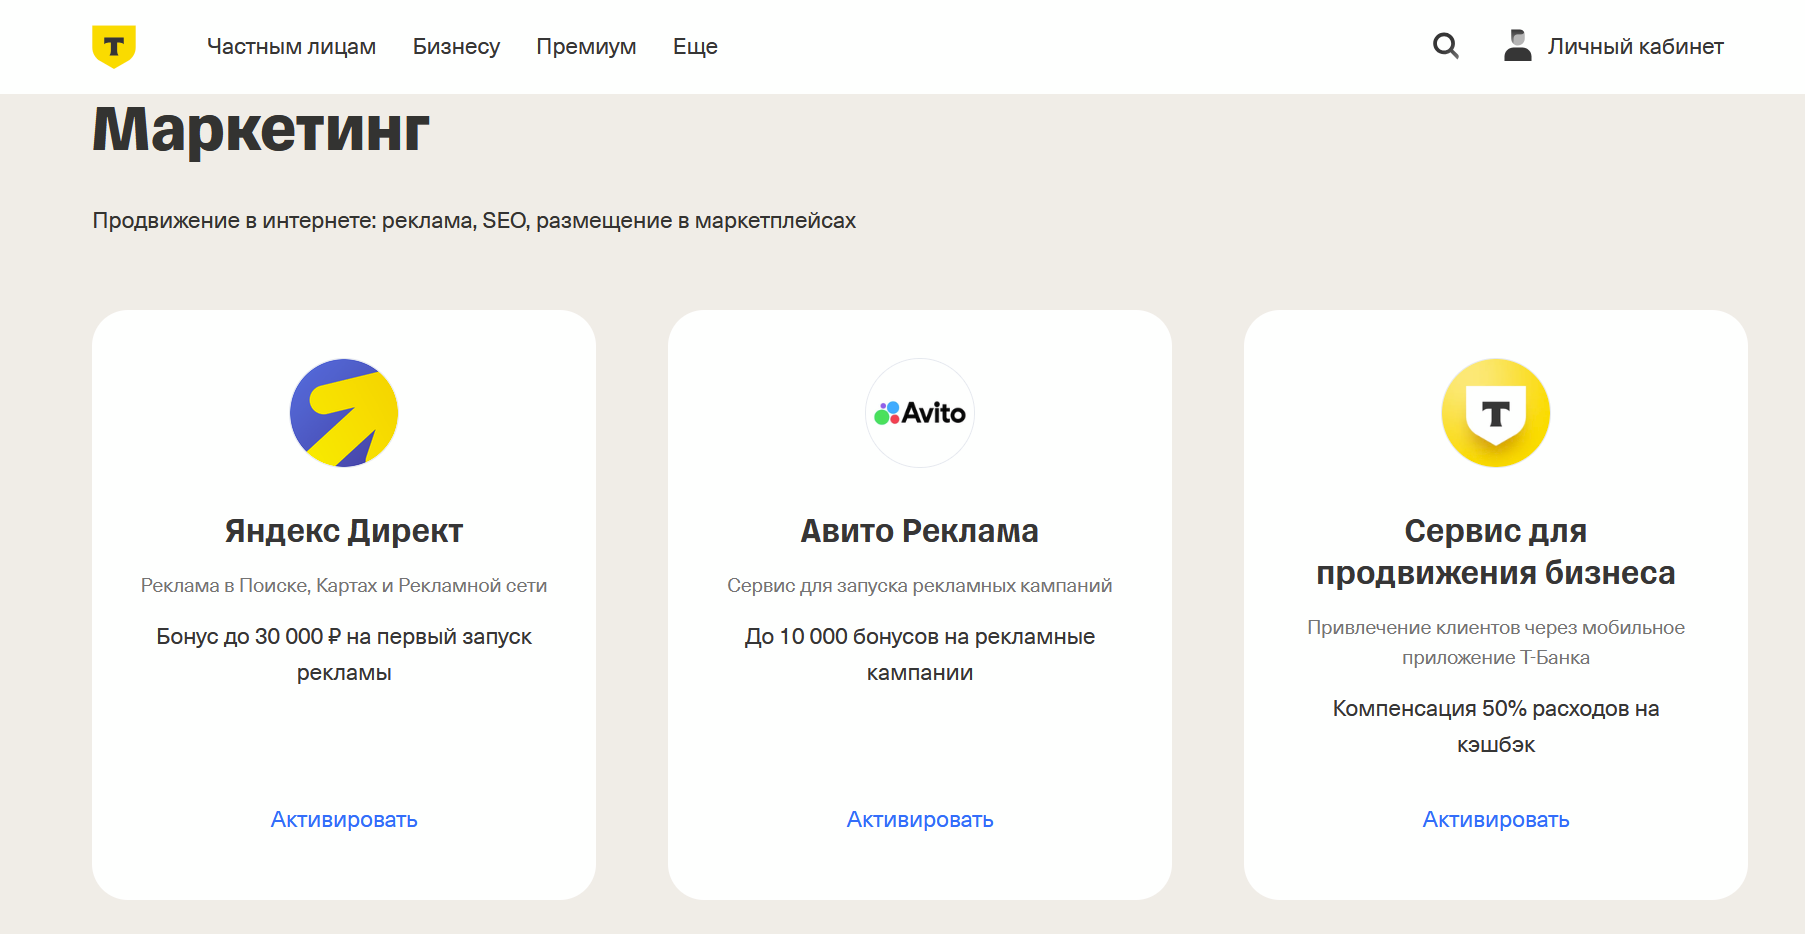Click the user profile avatar icon
This screenshot has width=1805, height=934.
coord(1518,46)
